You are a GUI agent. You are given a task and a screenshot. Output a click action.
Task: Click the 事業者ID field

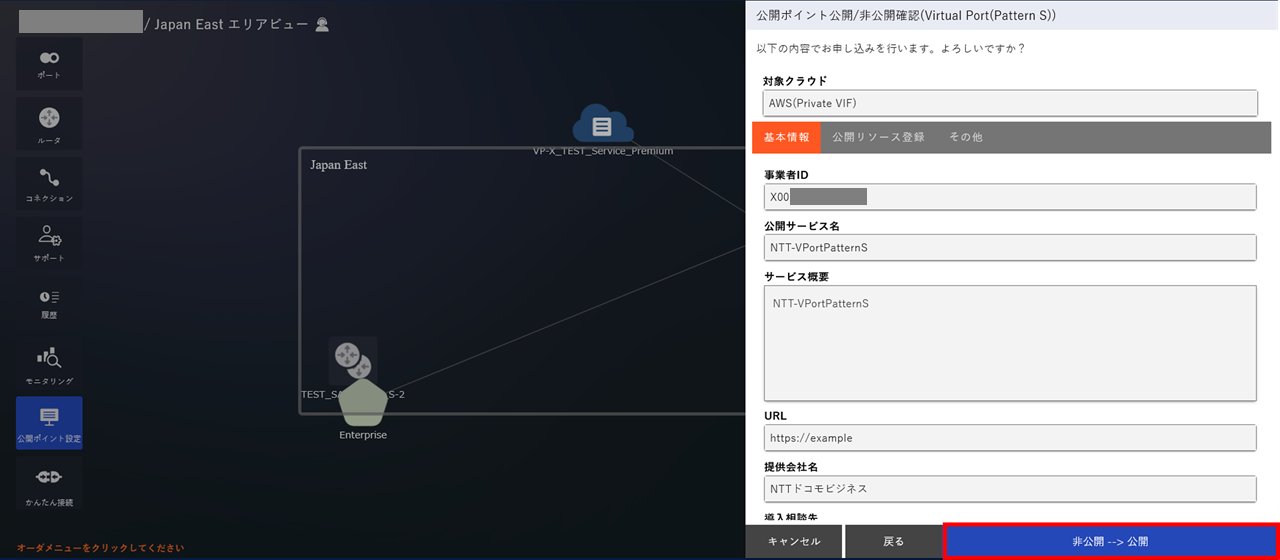click(1010, 197)
